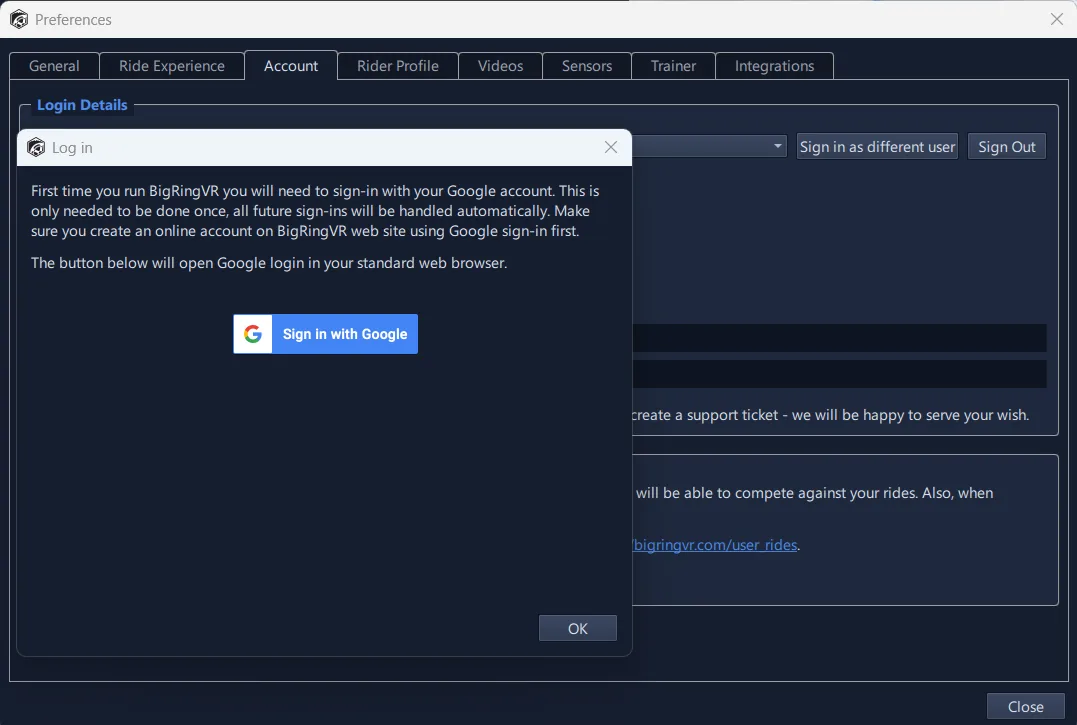Click the Preferences window title text
This screenshot has width=1077, height=725.
tap(73, 20)
